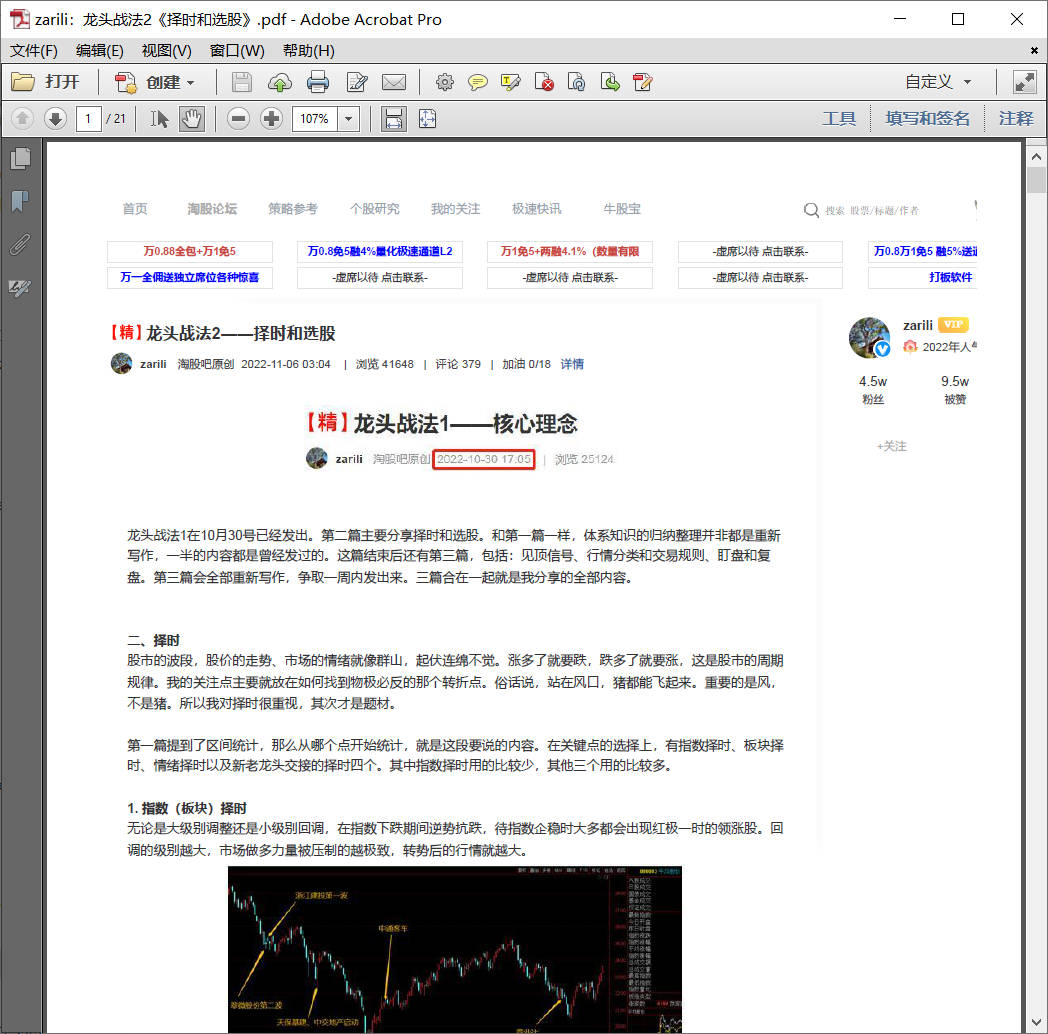Image resolution: width=1048 pixels, height=1034 pixels.
Task: Open the Attachments paperclip panel
Action: pyautogui.click(x=21, y=244)
